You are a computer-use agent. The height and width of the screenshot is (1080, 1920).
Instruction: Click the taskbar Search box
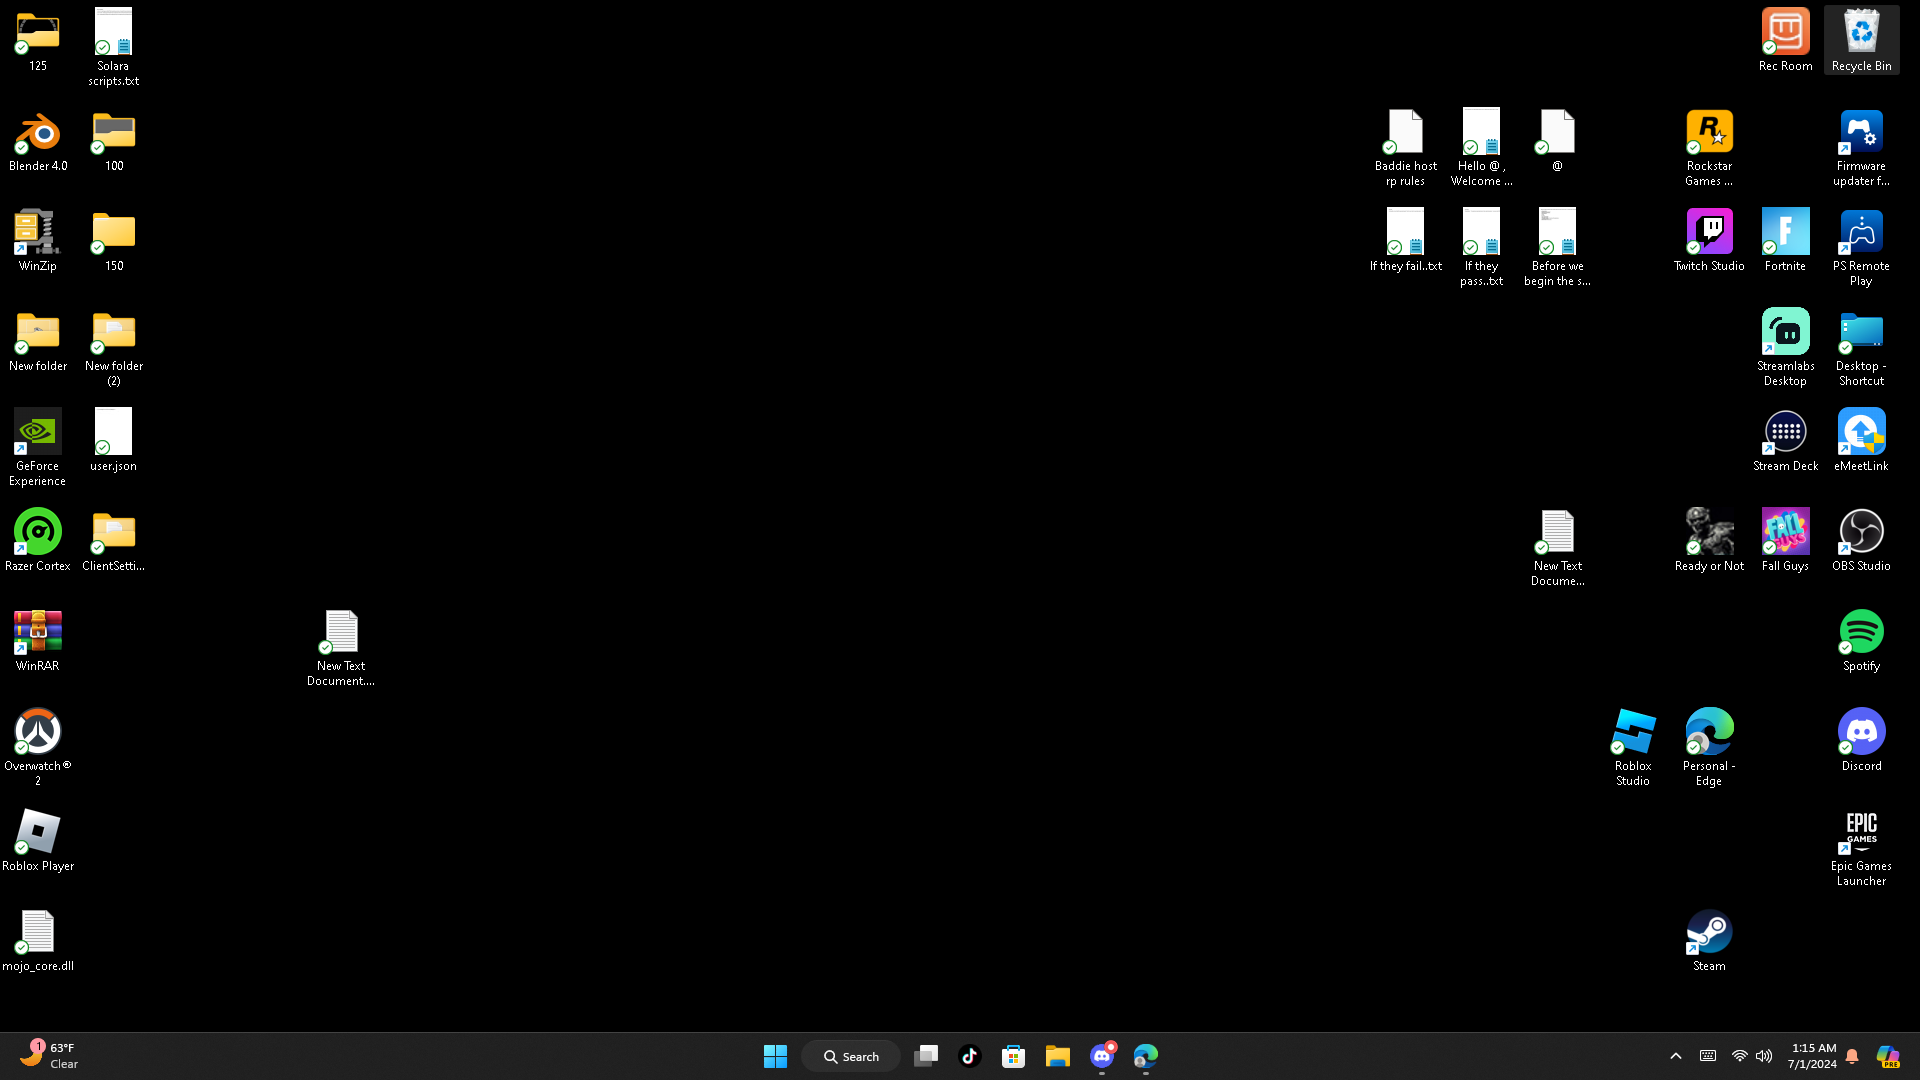tap(851, 1056)
